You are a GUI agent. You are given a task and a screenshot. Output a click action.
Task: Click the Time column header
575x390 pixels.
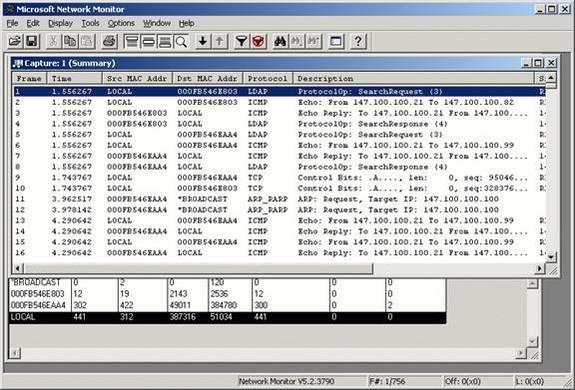(74, 78)
